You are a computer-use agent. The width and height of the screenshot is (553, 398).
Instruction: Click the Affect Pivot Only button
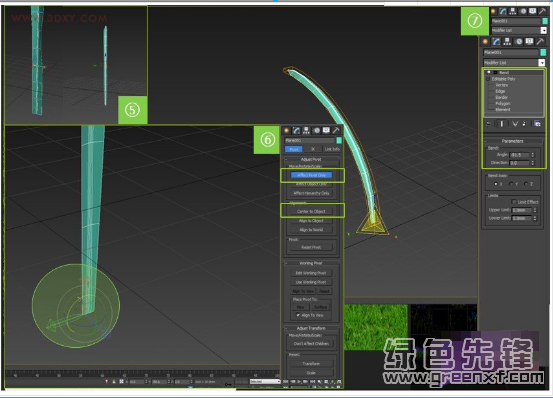(311, 175)
